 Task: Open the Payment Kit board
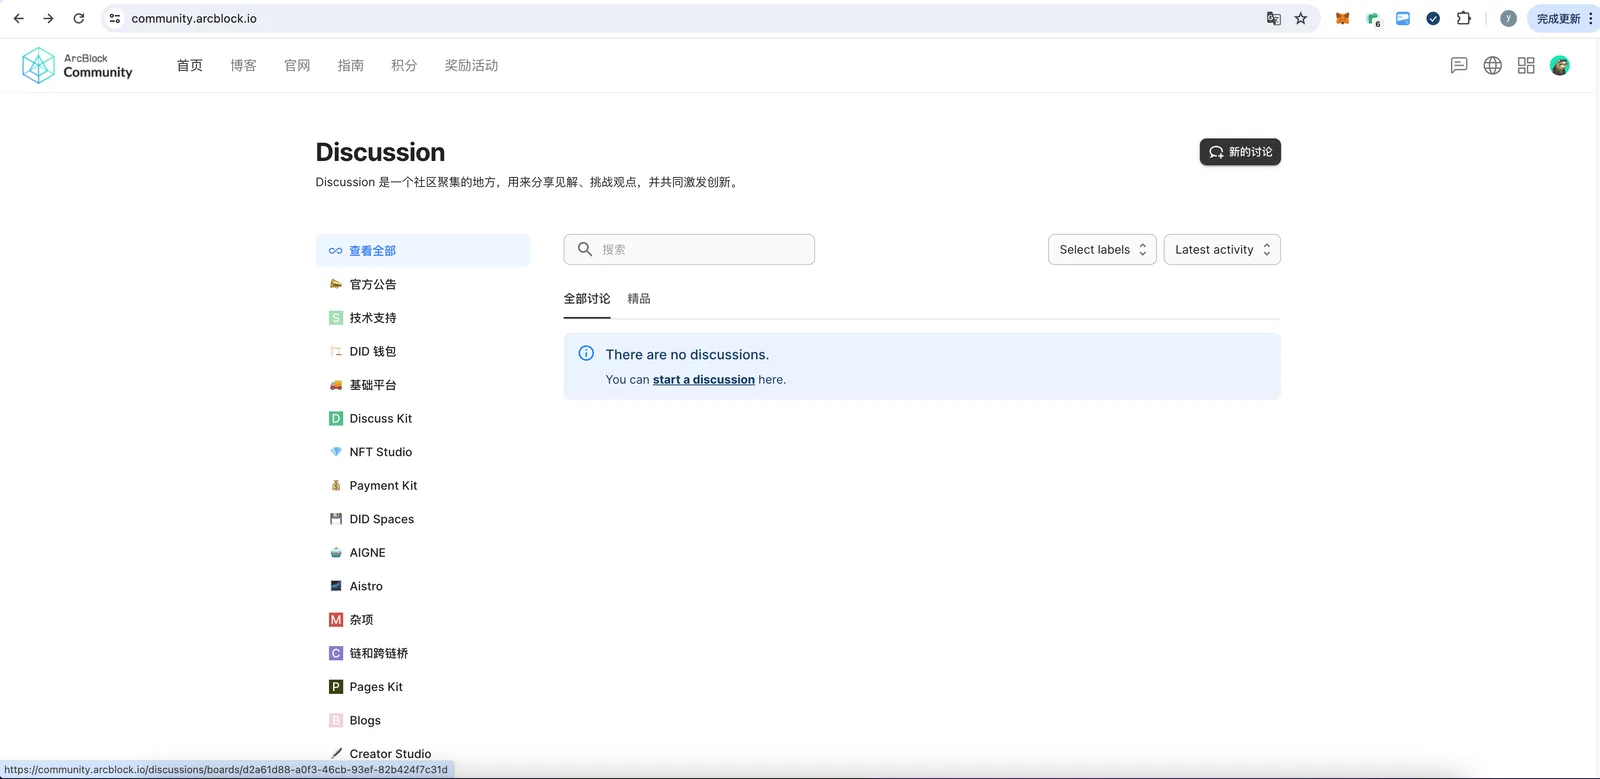pyautogui.click(x=423, y=485)
